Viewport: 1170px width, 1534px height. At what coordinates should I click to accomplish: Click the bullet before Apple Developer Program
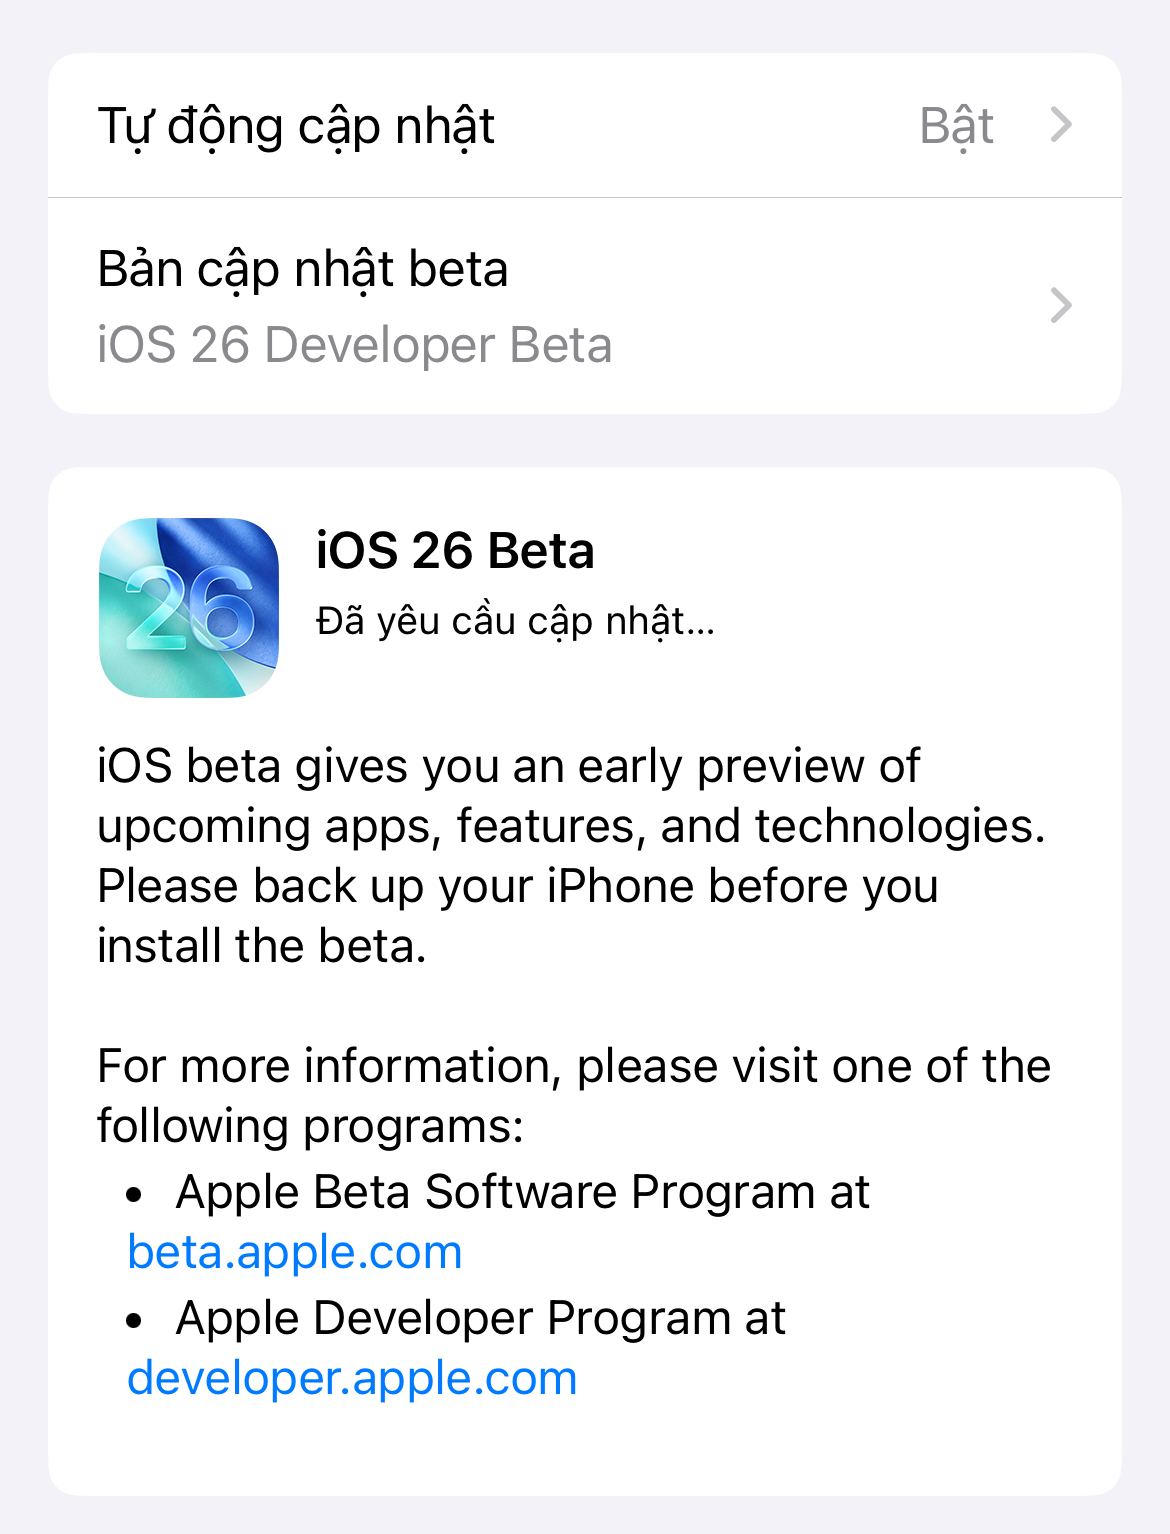coord(135,1320)
